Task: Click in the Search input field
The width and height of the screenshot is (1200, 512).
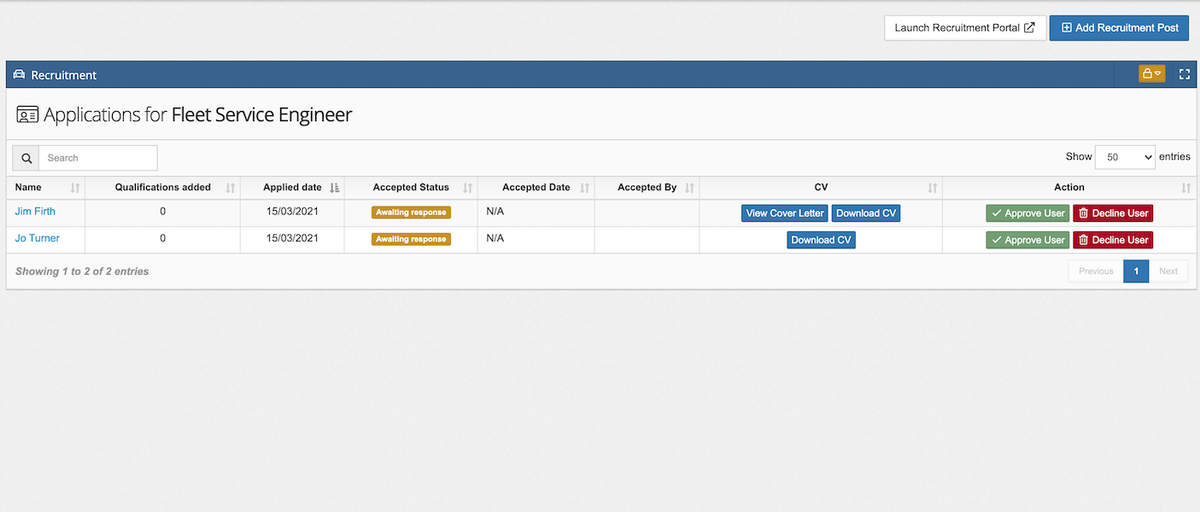Action: (x=98, y=158)
